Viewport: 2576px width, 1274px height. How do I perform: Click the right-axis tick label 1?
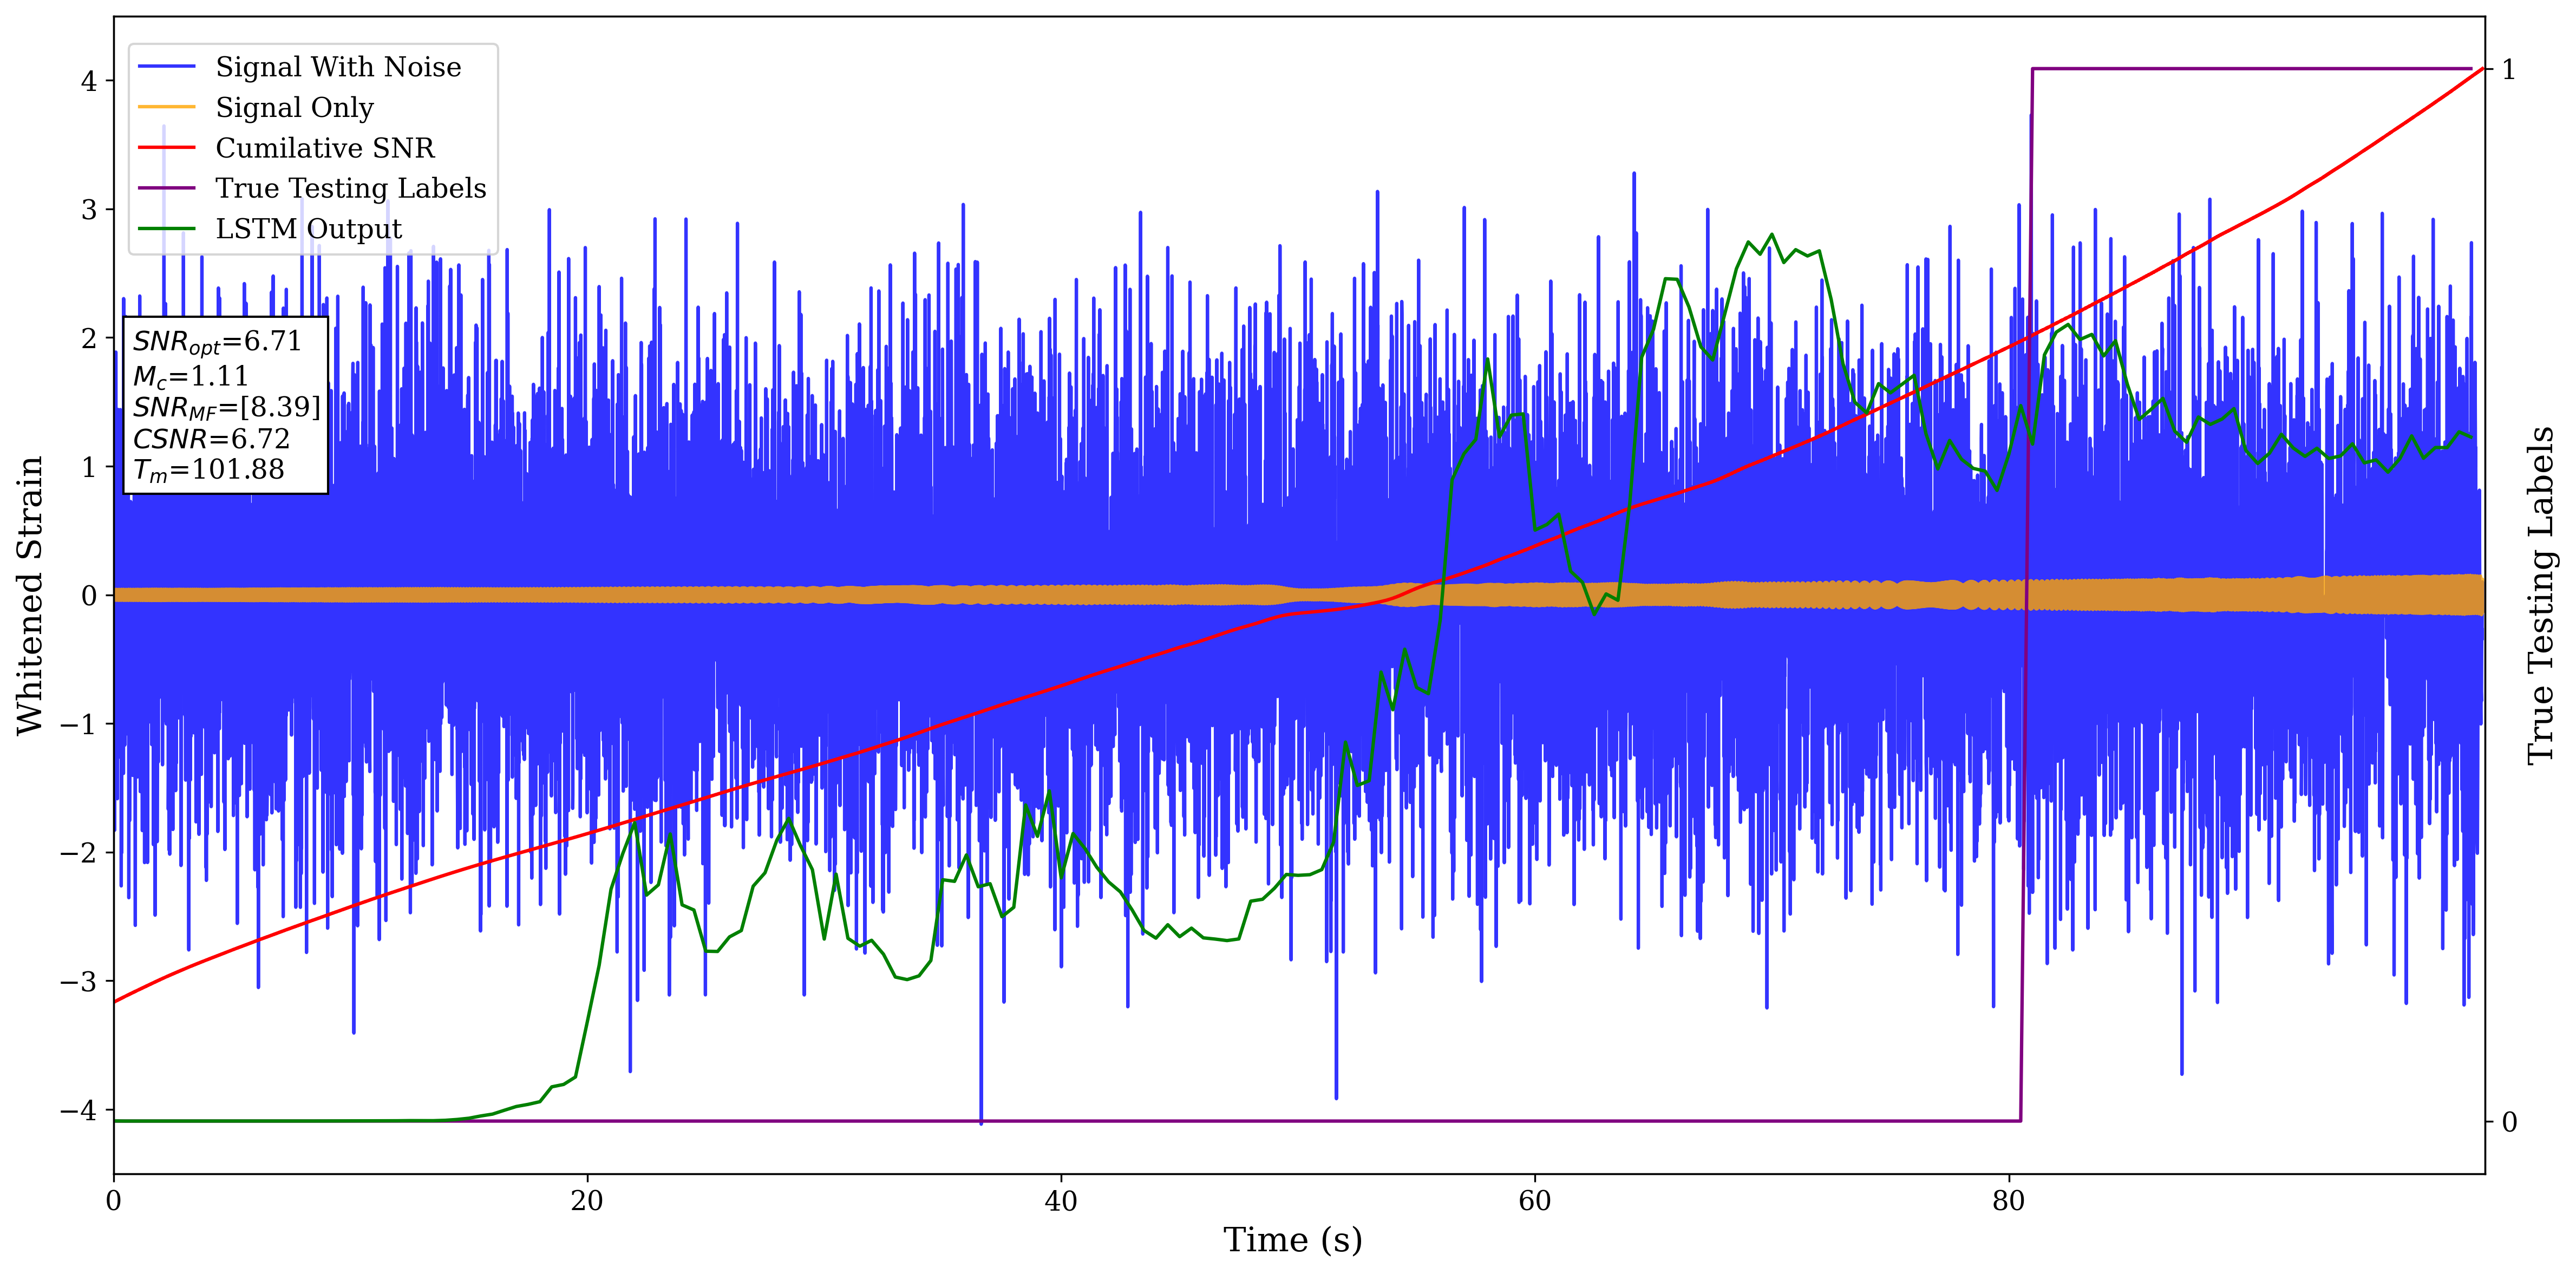pyautogui.click(x=2508, y=69)
